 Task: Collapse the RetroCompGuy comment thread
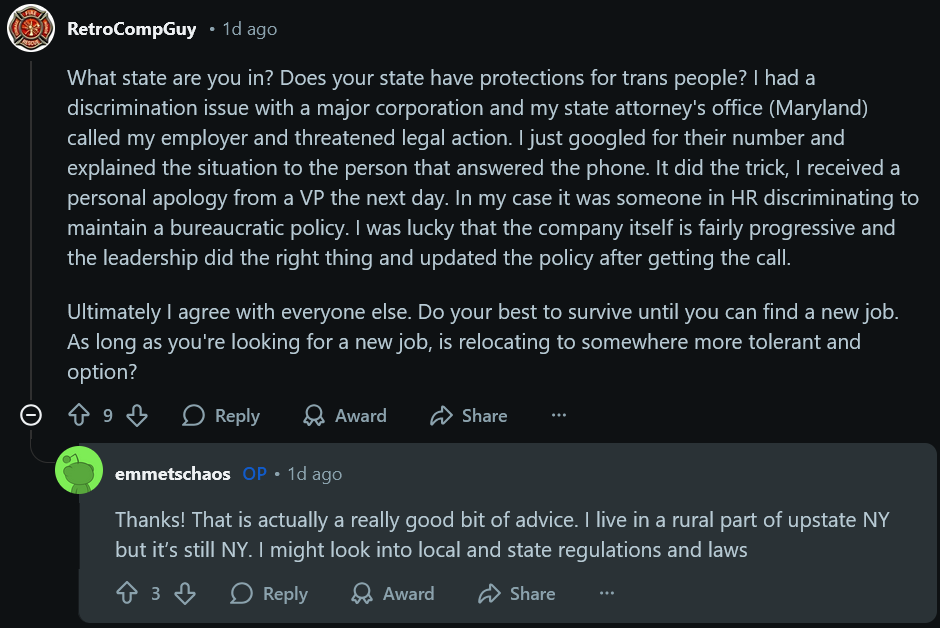point(31,415)
